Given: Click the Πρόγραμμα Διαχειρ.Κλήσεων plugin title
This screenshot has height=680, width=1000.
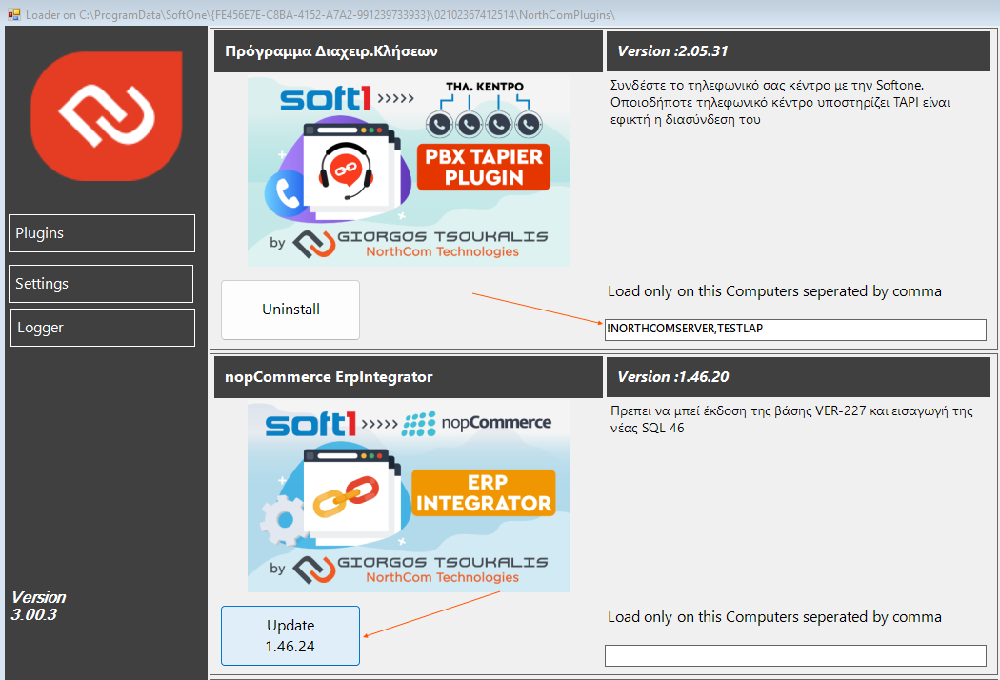Looking at the screenshot, I should pos(331,51).
